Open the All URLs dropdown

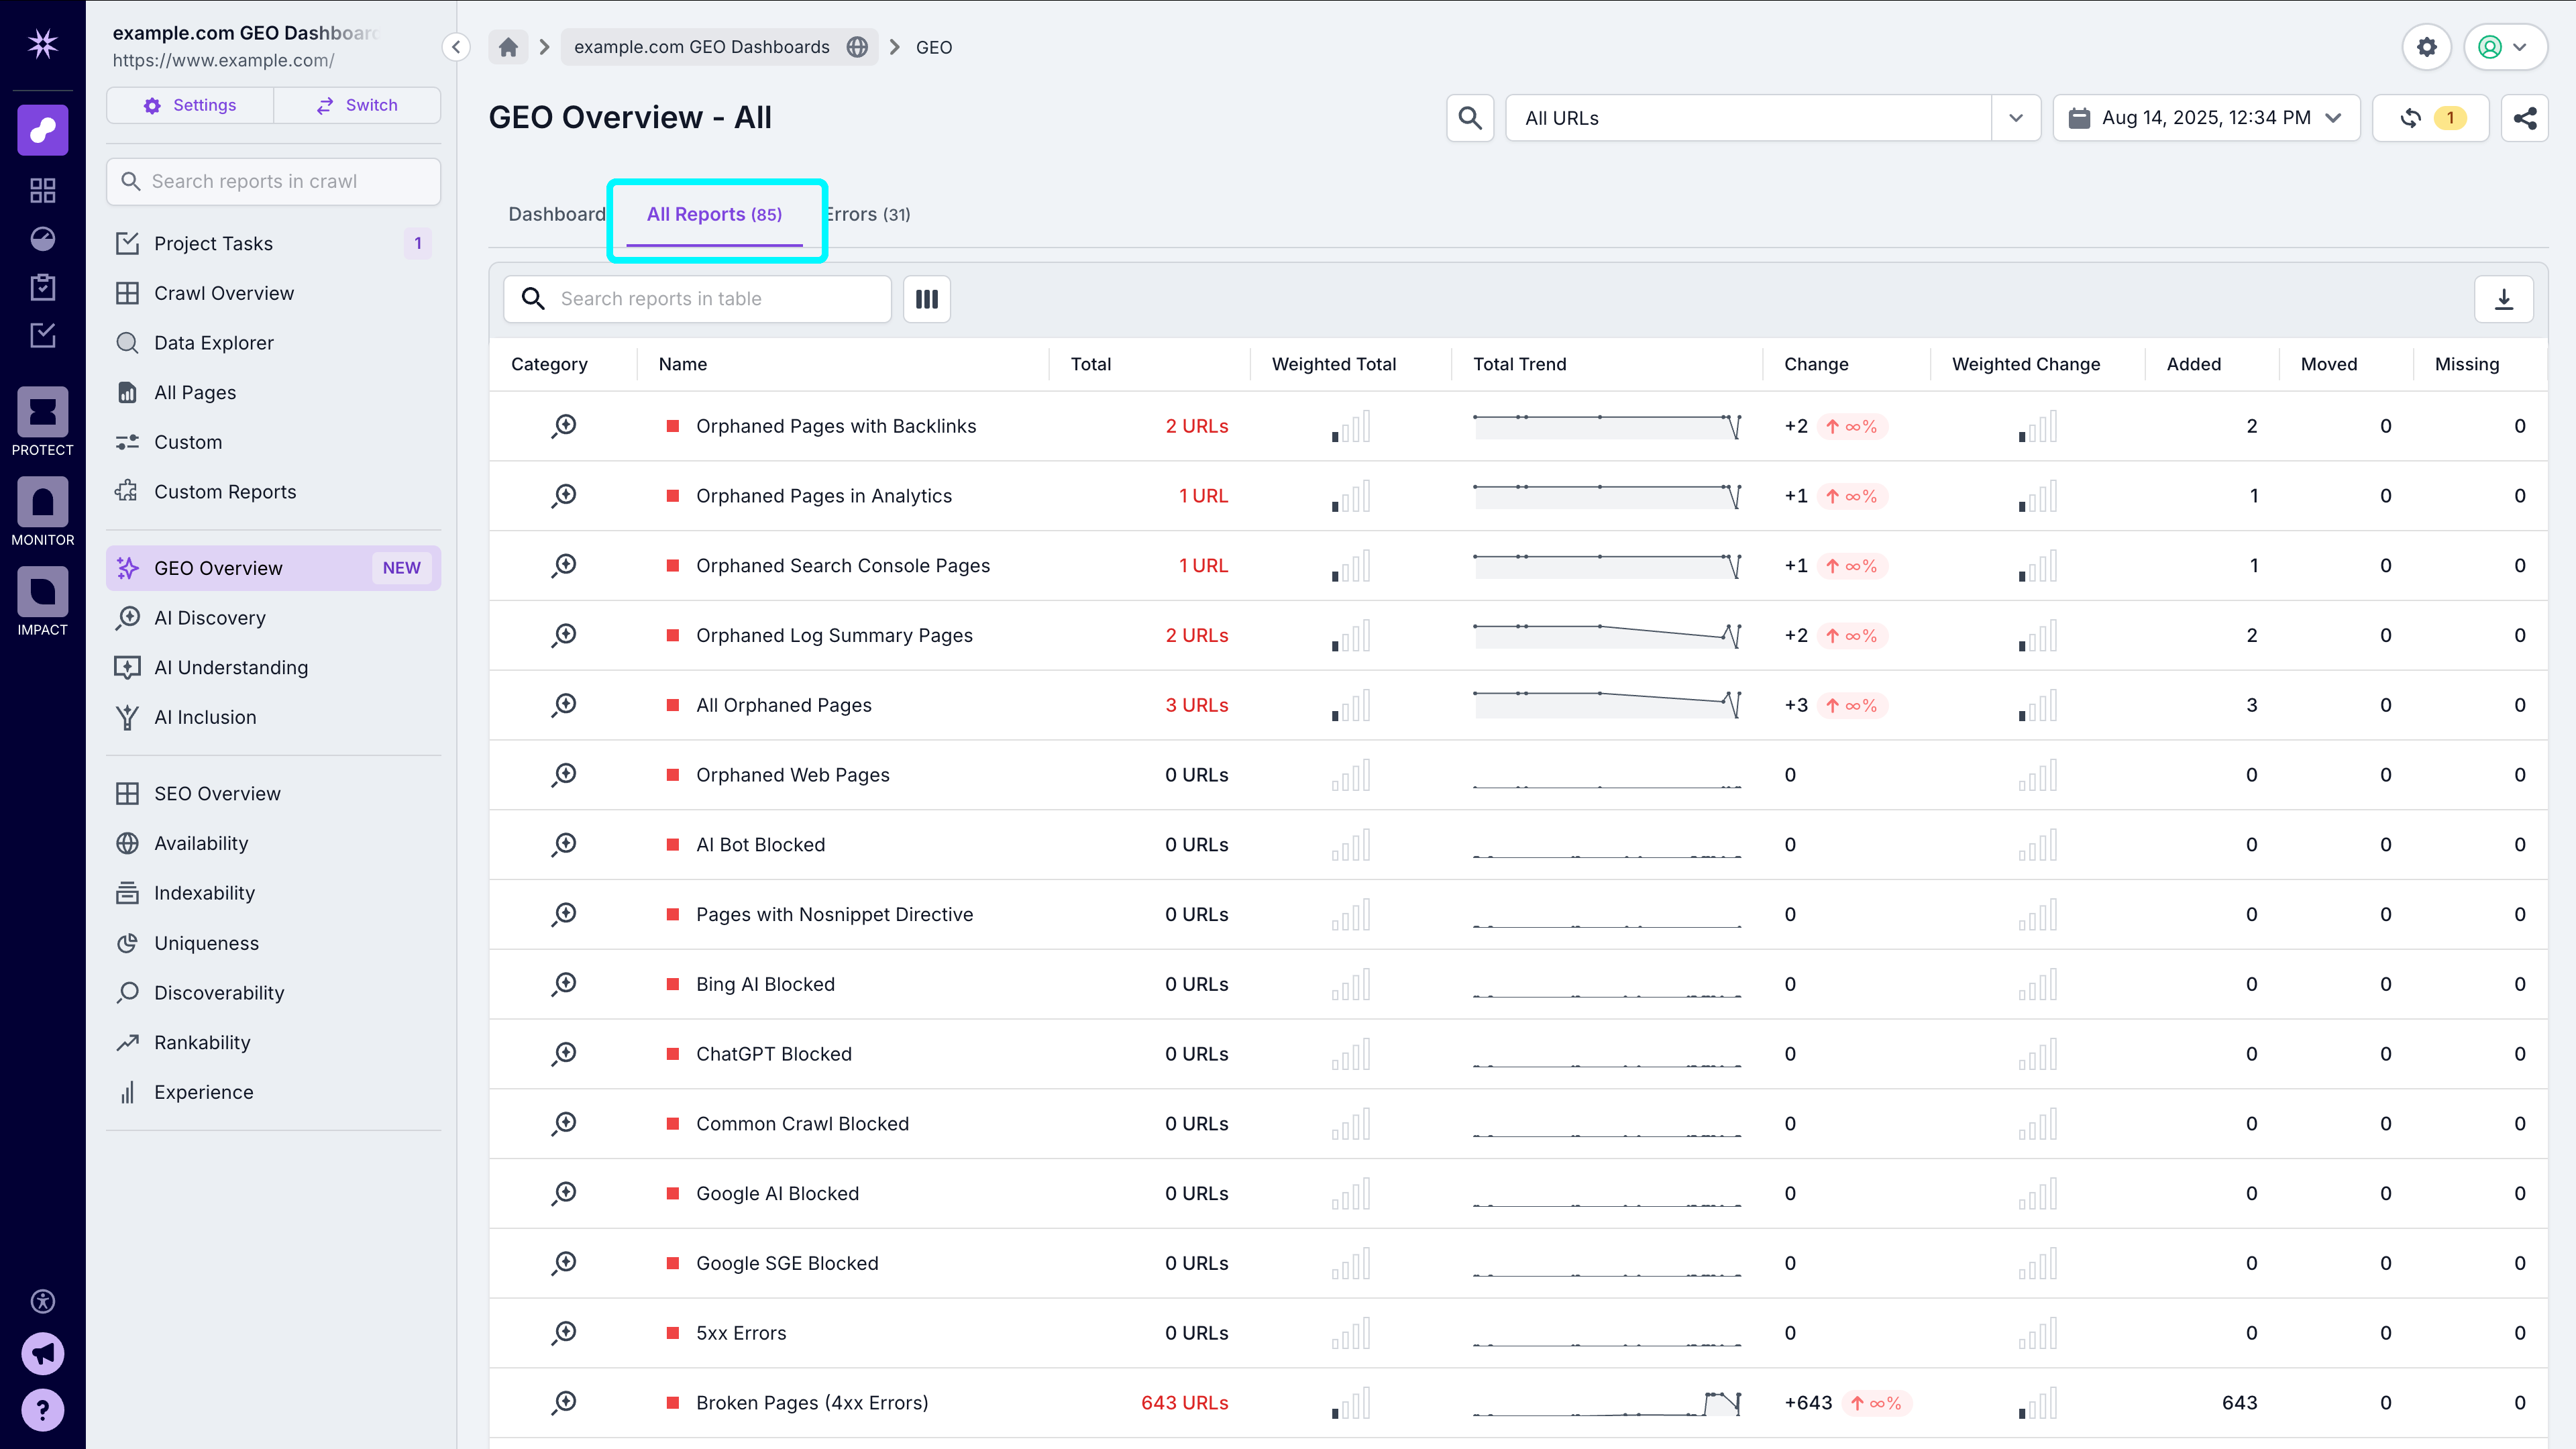[2016, 117]
